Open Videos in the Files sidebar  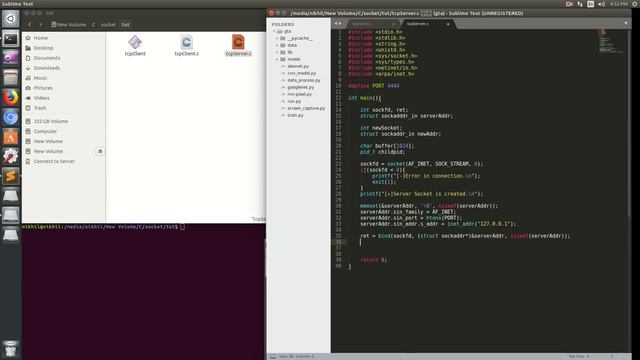[x=64, y=98]
